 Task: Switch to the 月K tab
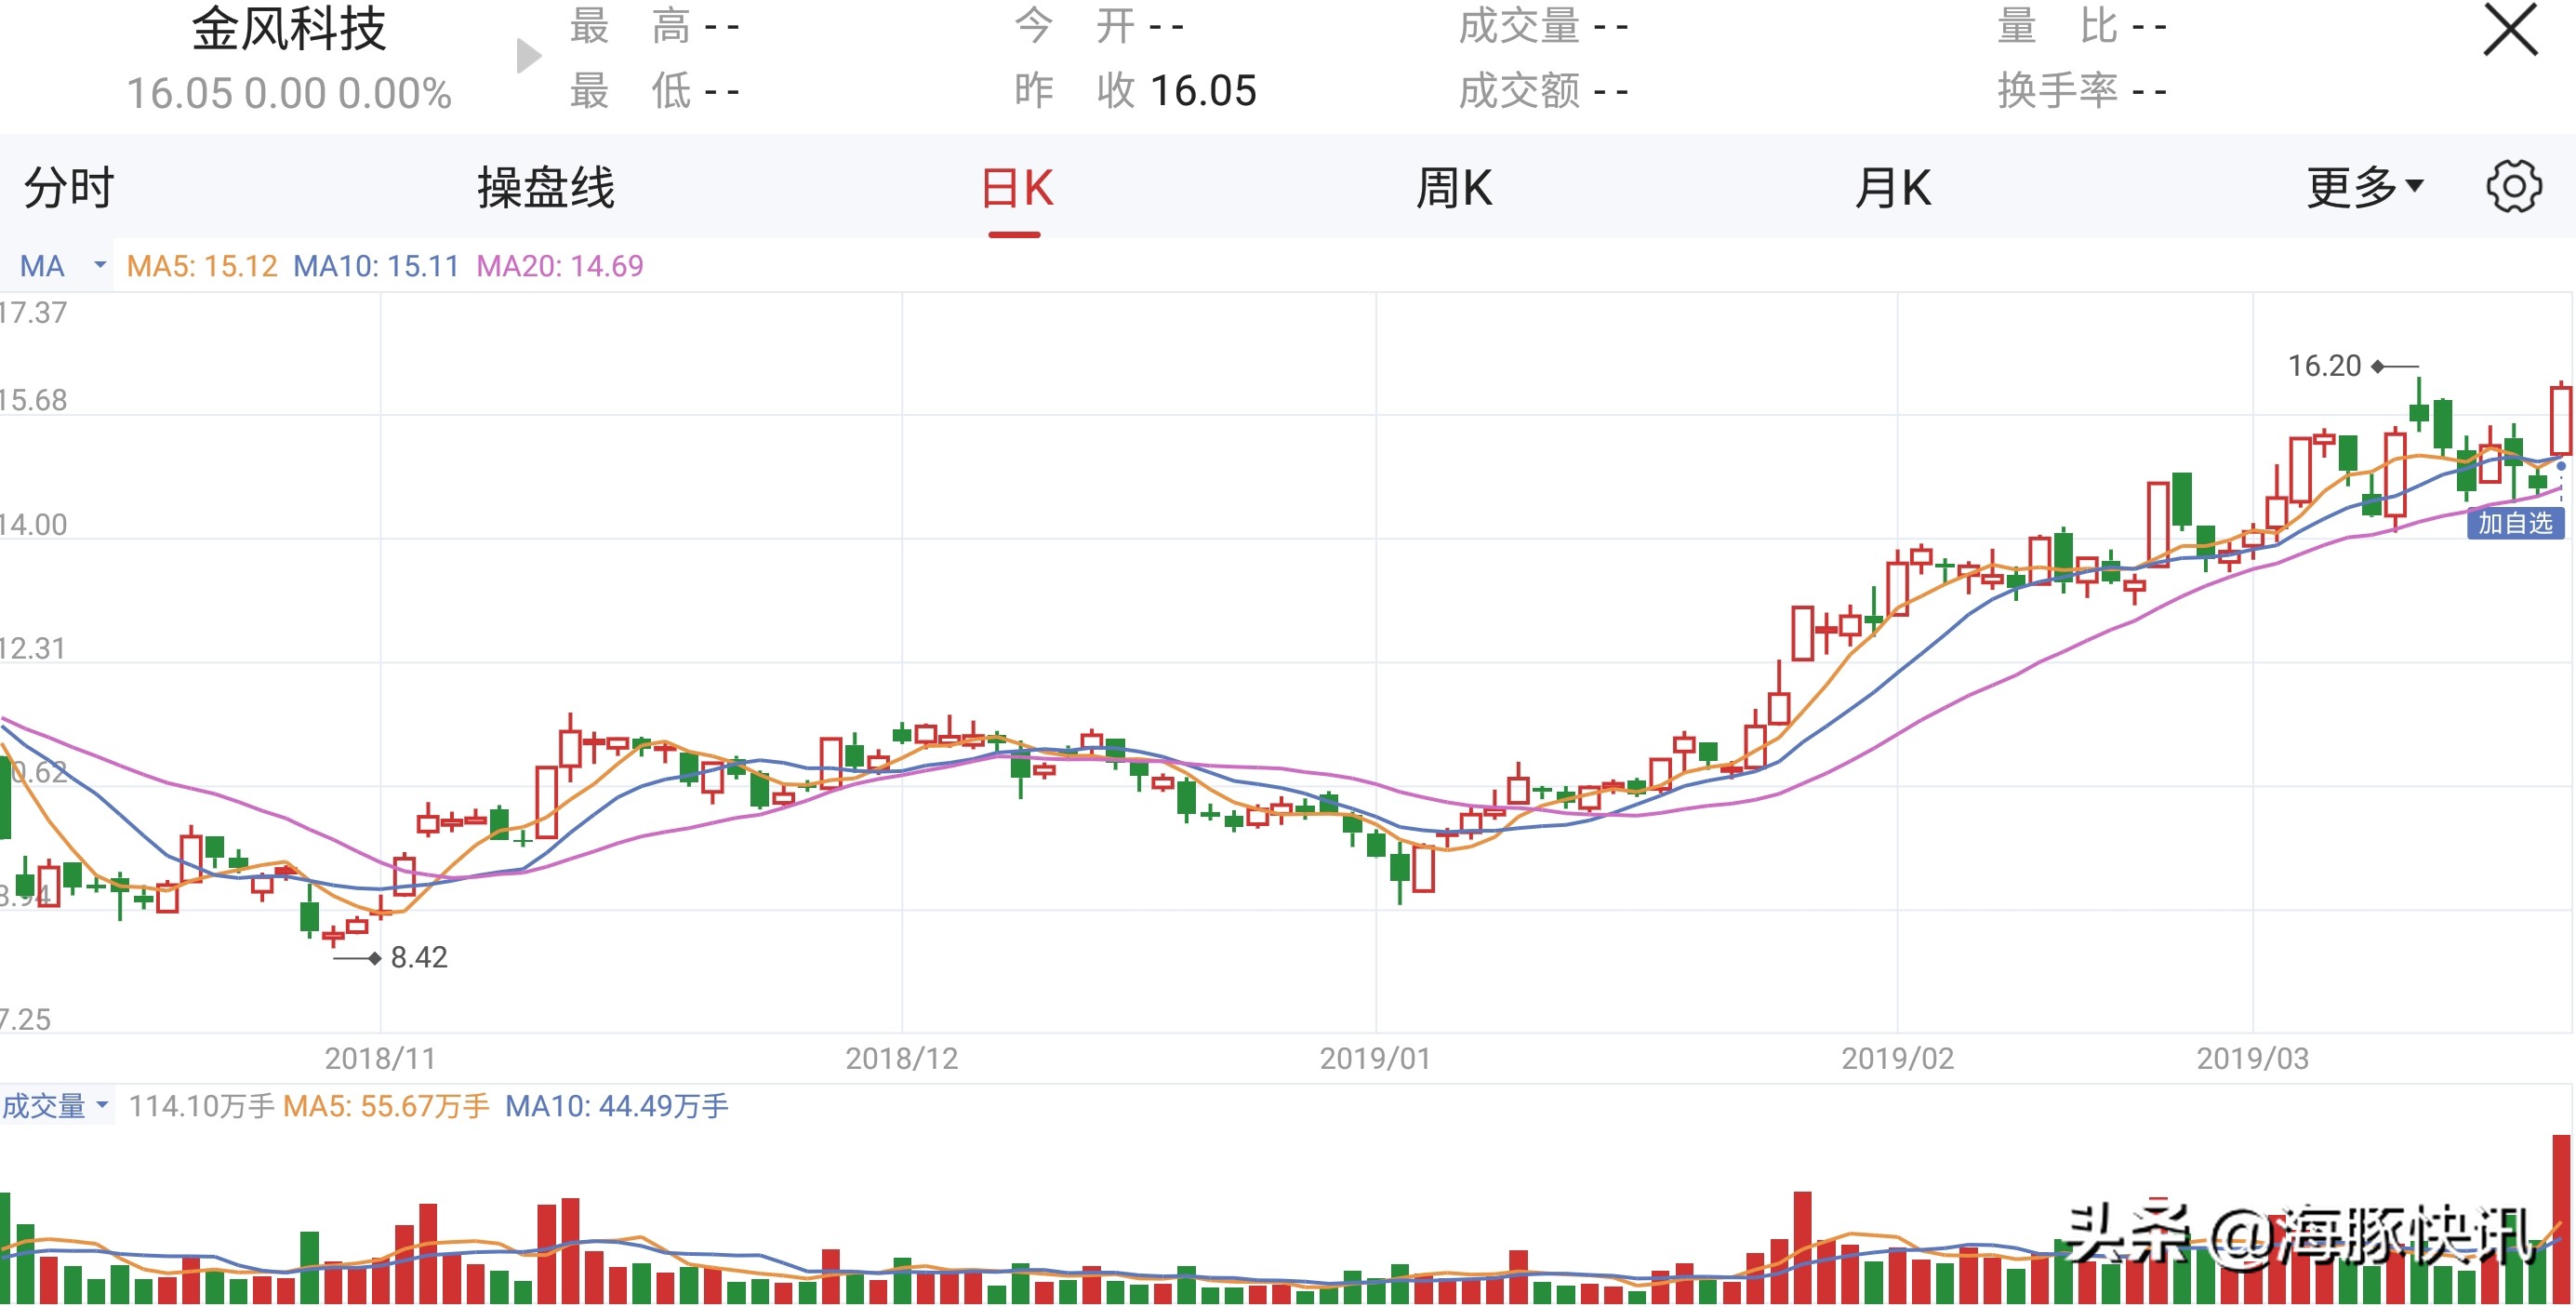point(1893,188)
